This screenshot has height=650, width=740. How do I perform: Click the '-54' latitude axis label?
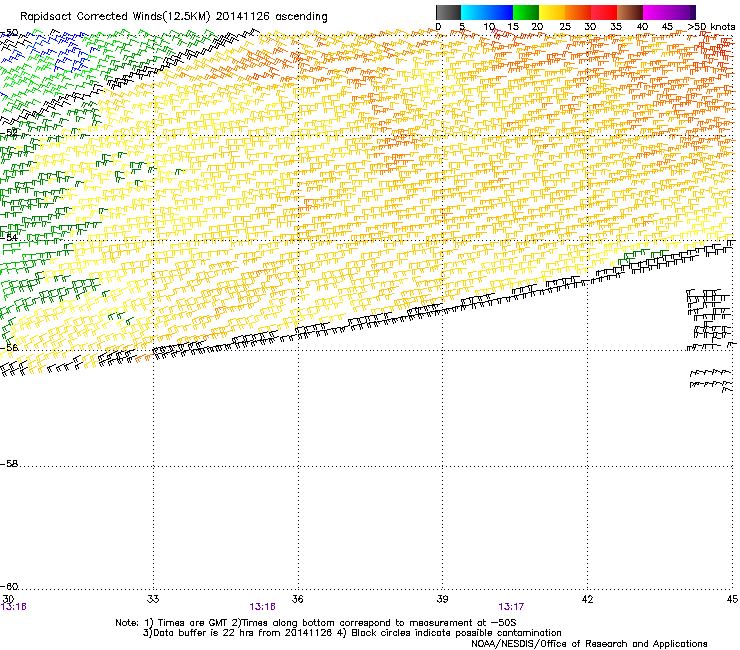(x=9, y=237)
